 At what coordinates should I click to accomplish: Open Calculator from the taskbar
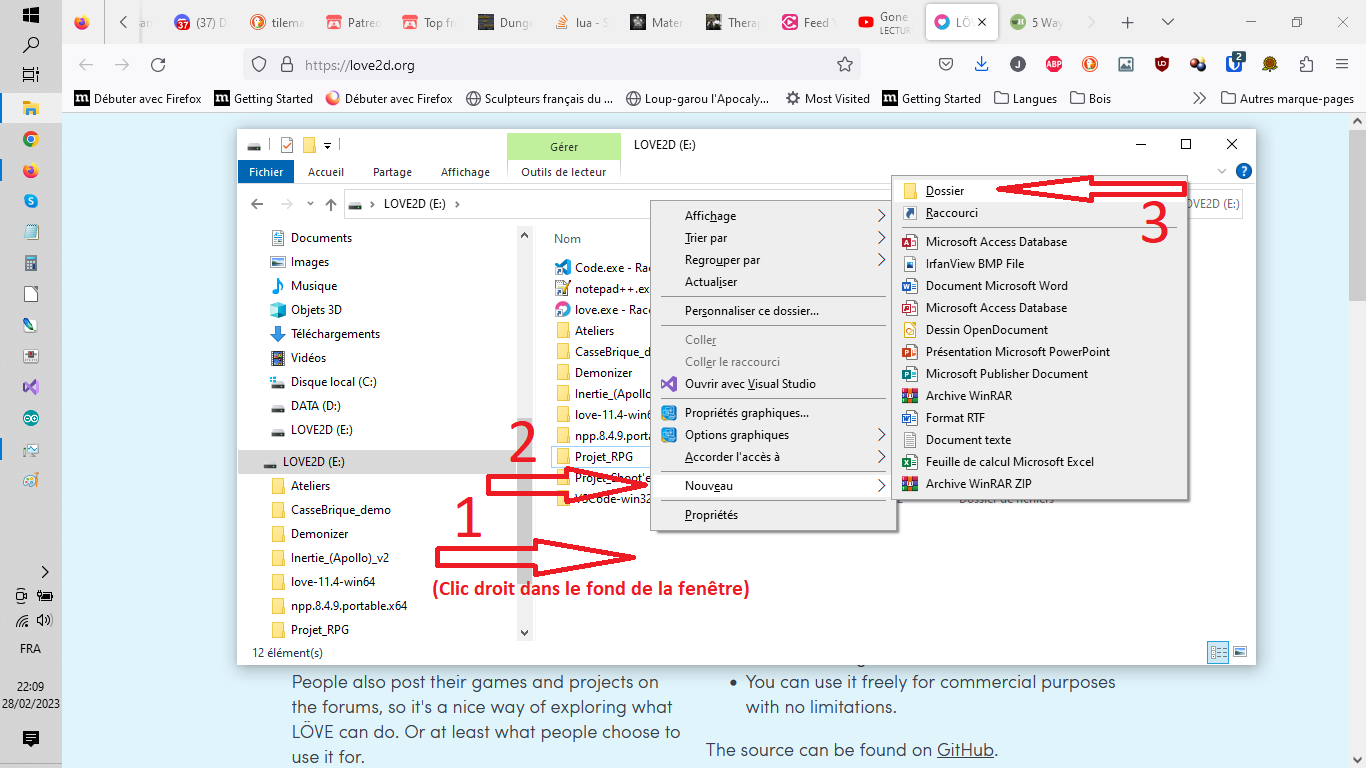(x=31, y=264)
